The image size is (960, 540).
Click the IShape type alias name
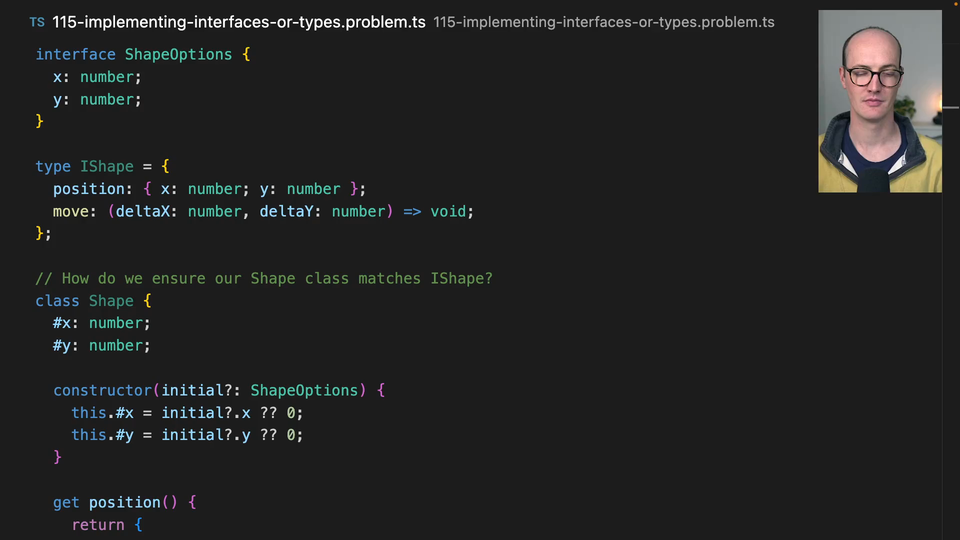[106, 166]
